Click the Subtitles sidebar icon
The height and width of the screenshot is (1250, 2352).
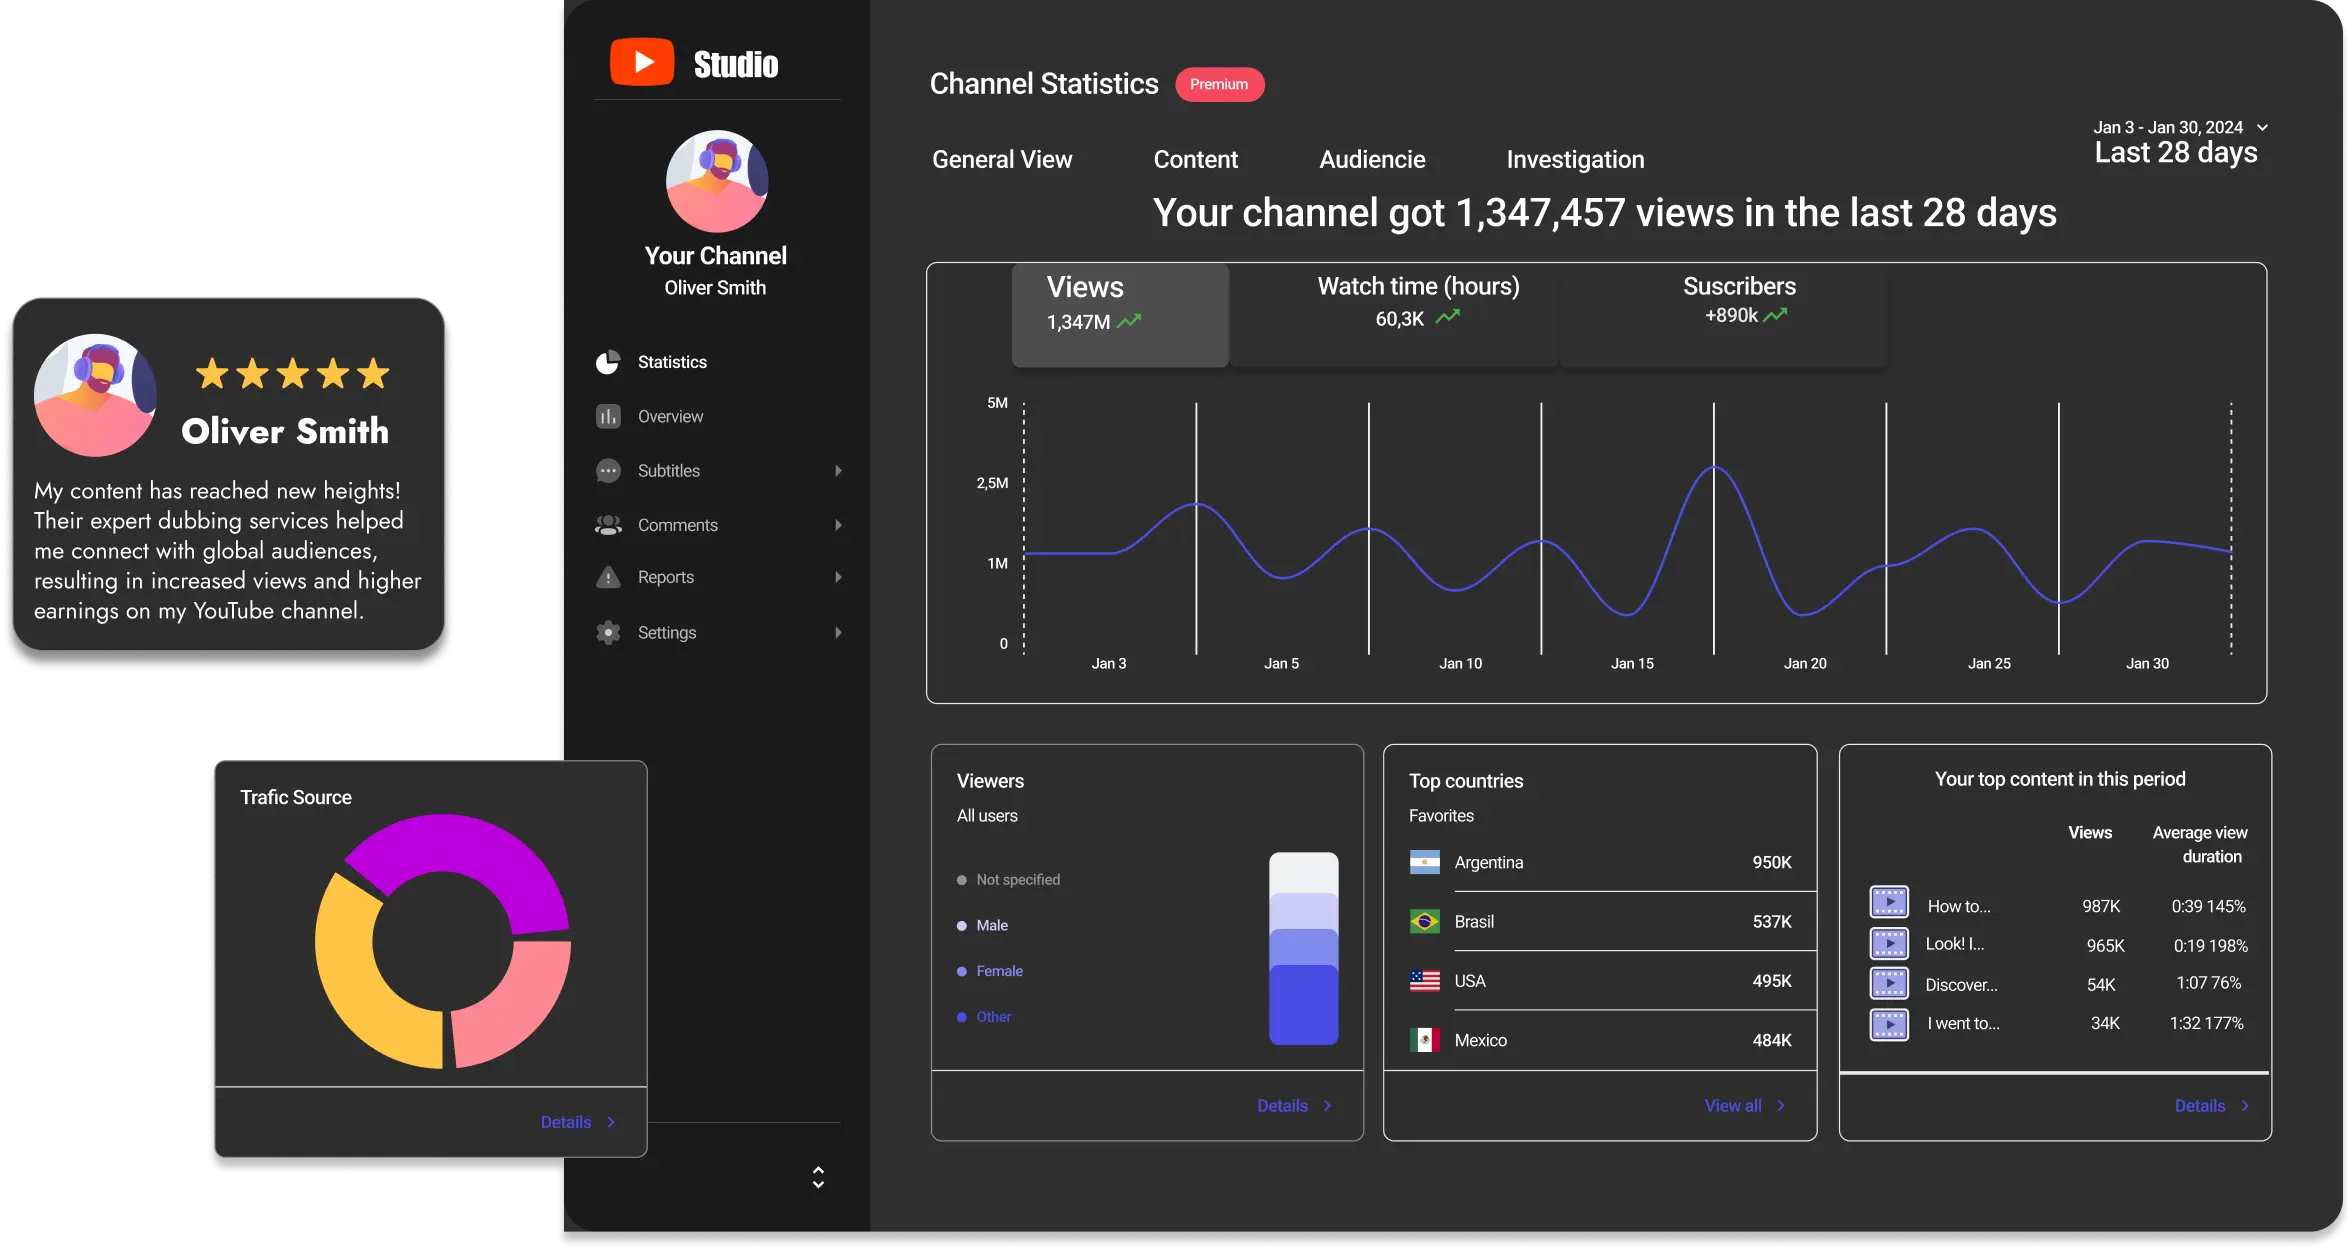(608, 470)
